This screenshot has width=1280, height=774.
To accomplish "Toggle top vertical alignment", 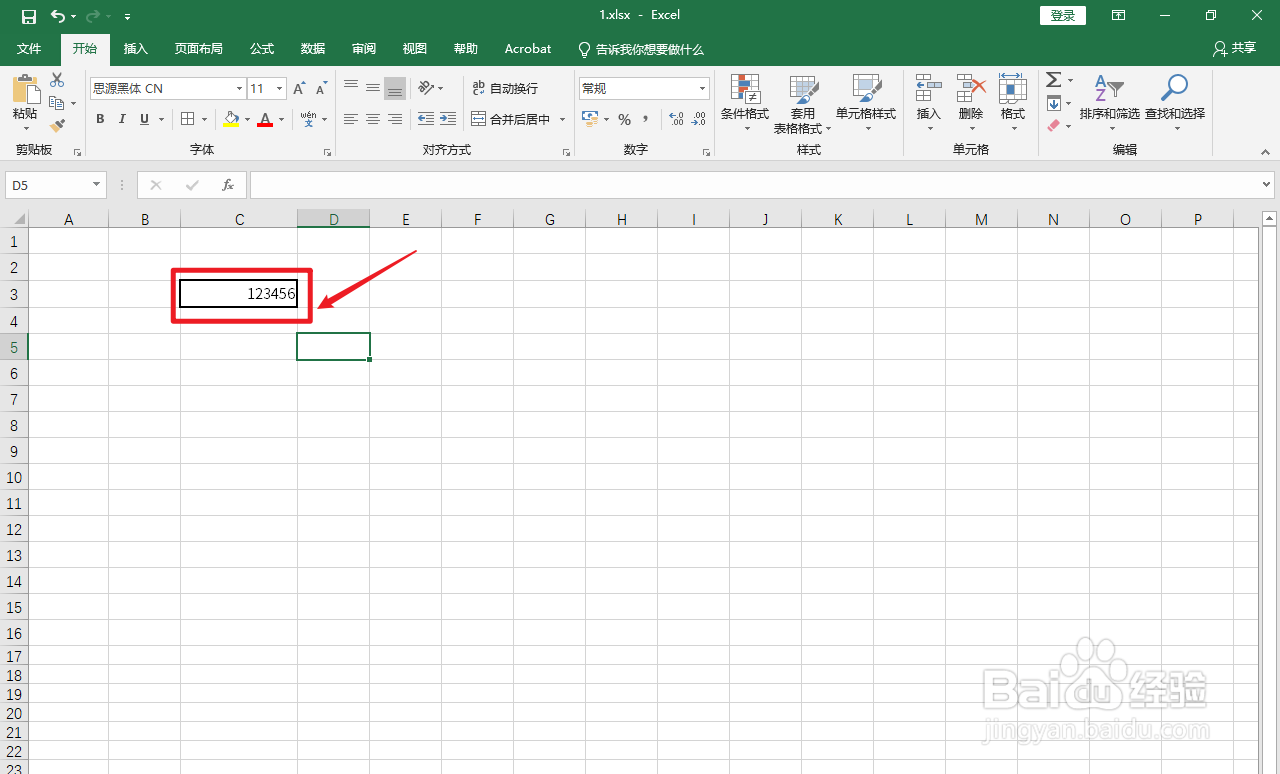I will (350, 88).
